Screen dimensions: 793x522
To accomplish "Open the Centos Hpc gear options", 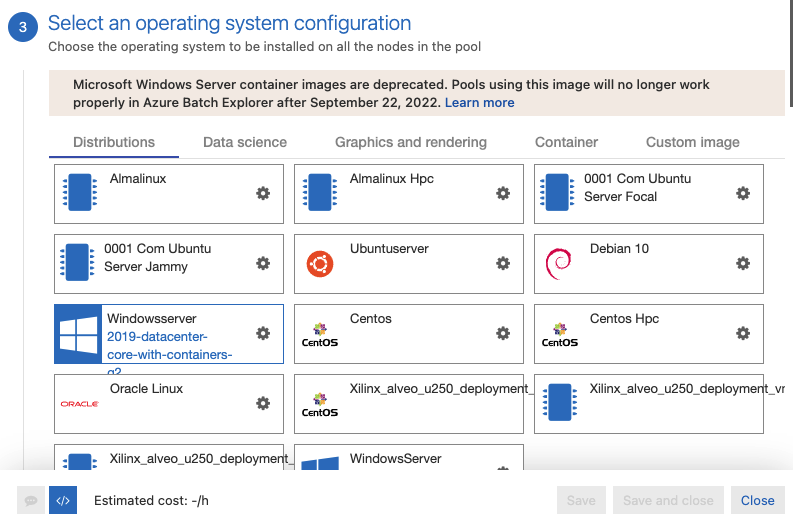I will pos(742,333).
